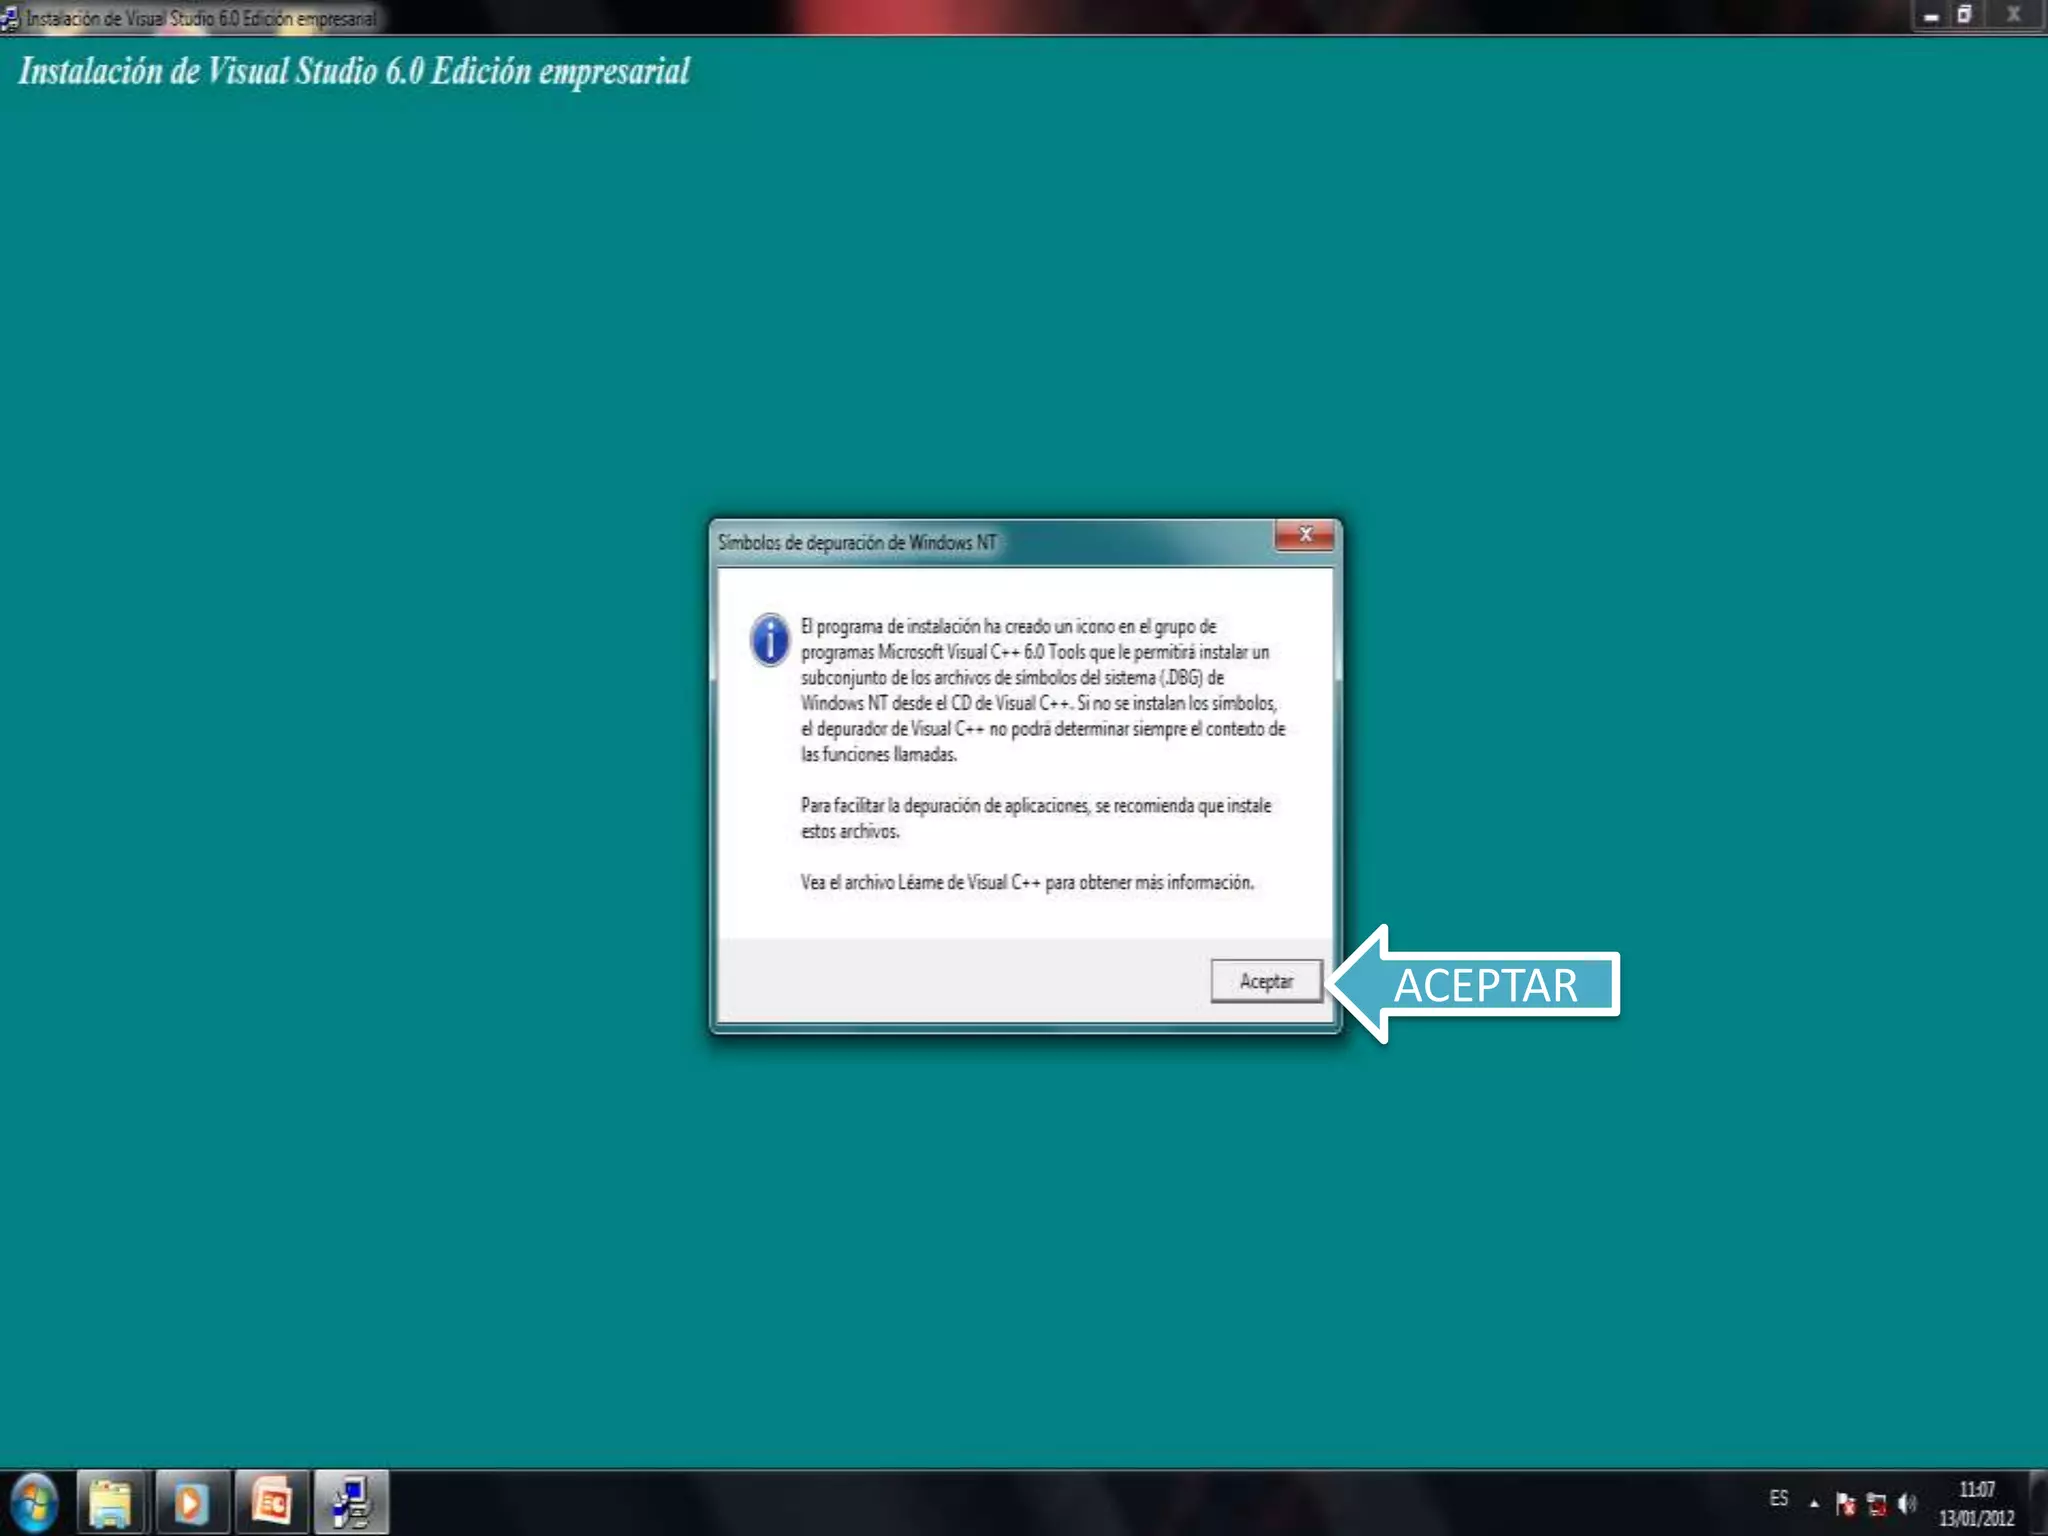Click the Aceptar button in the dialog

[x=1265, y=981]
